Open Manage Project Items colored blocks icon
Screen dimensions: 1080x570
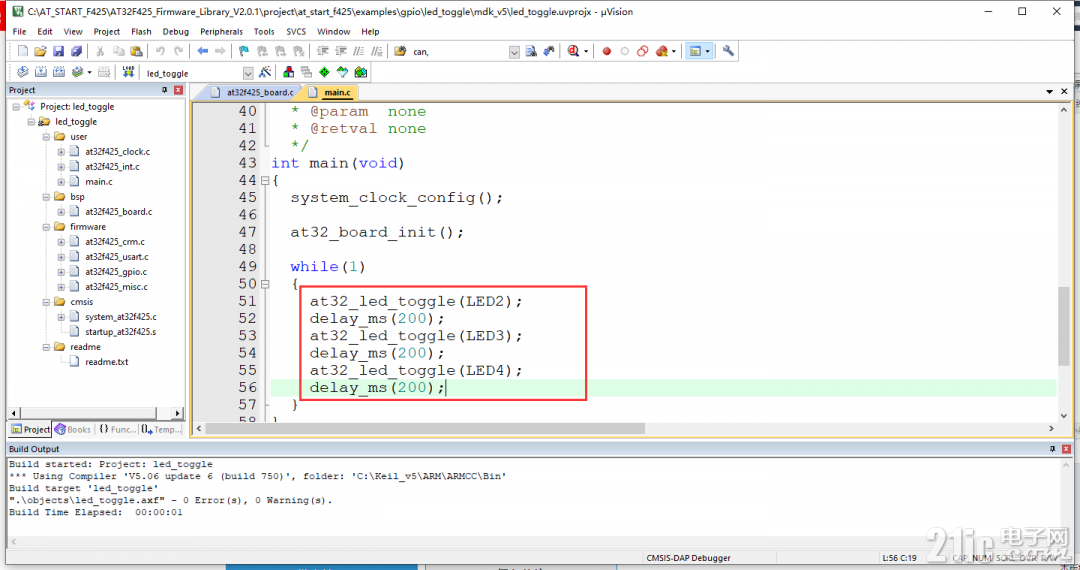coord(289,72)
